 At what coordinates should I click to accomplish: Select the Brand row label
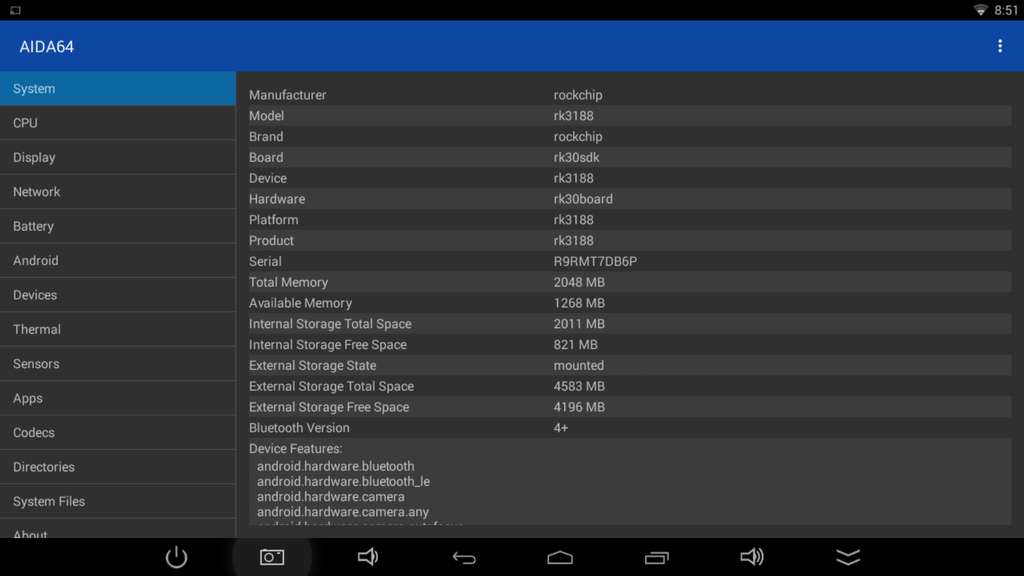(266, 136)
